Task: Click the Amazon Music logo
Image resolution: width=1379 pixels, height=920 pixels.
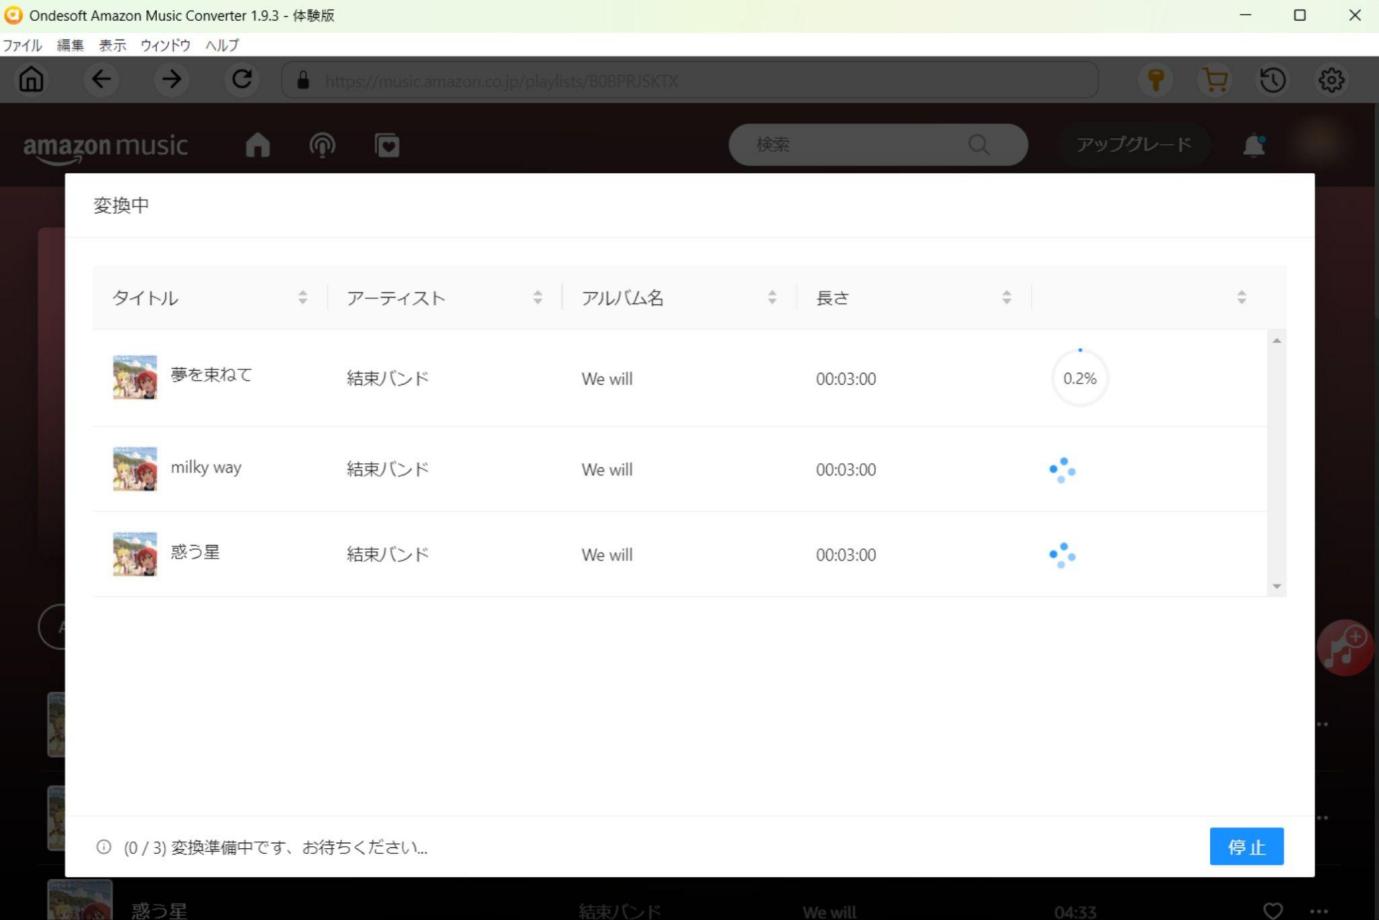Action: click(x=105, y=147)
